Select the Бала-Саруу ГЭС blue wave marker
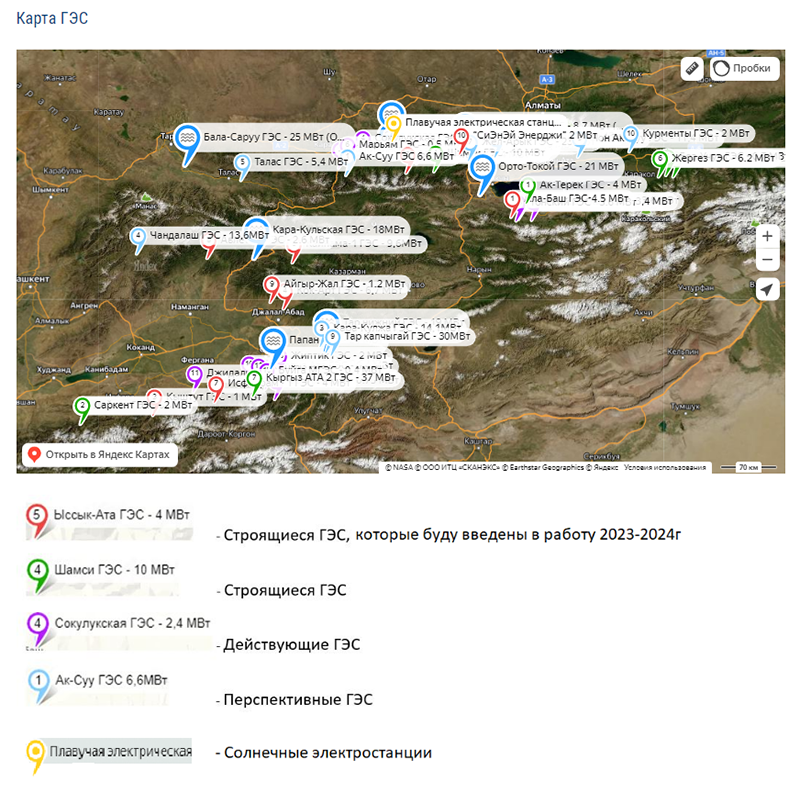The height and width of the screenshot is (793, 800). pos(187,137)
